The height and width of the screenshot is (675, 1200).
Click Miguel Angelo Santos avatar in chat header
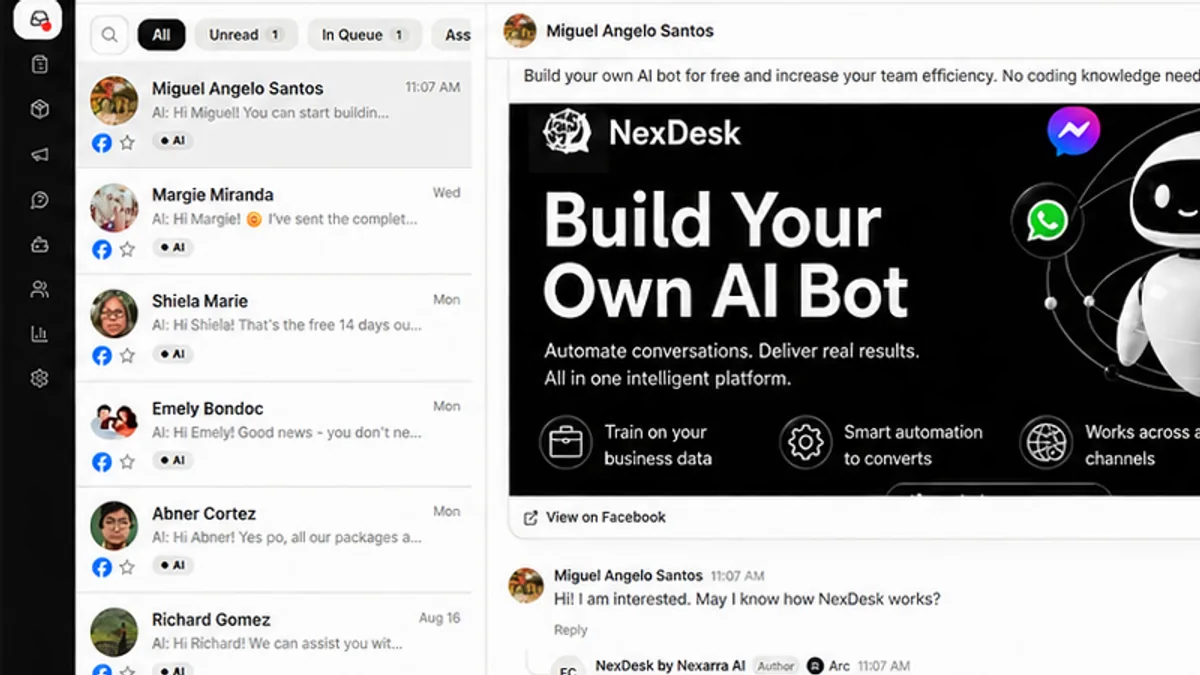click(x=520, y=31)
